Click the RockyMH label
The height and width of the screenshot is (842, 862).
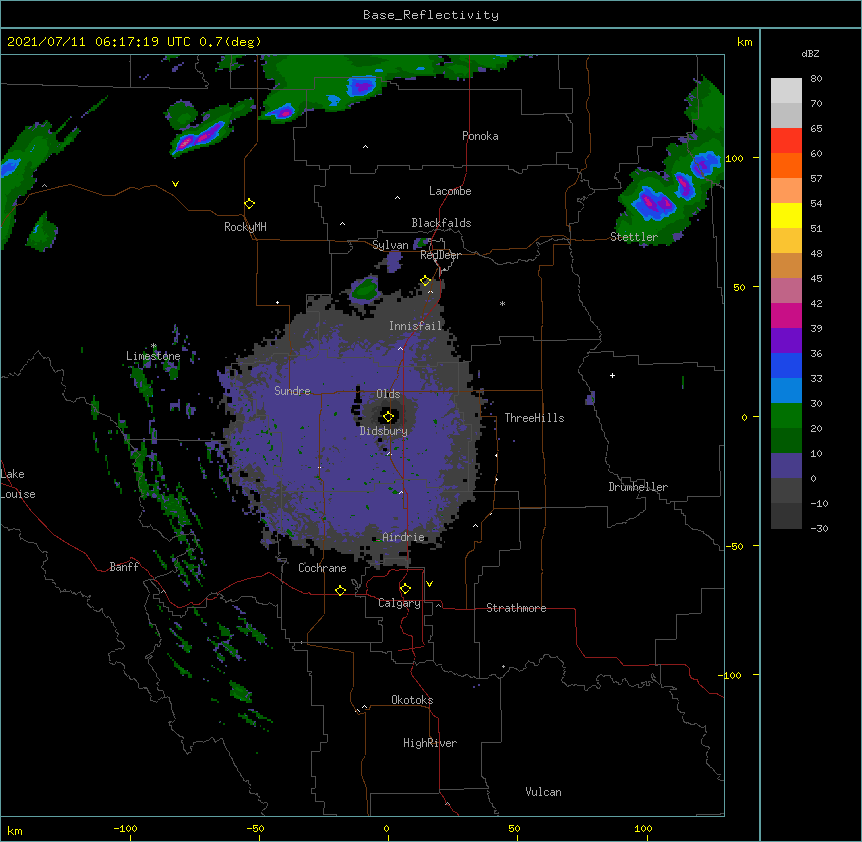pyautogui.click(x=245, y=226)
